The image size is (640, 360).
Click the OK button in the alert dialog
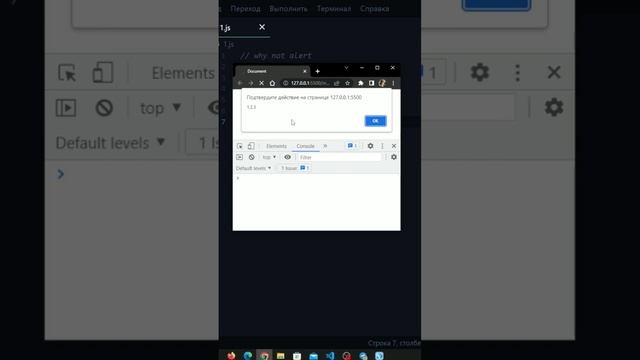tap(375, 121)
